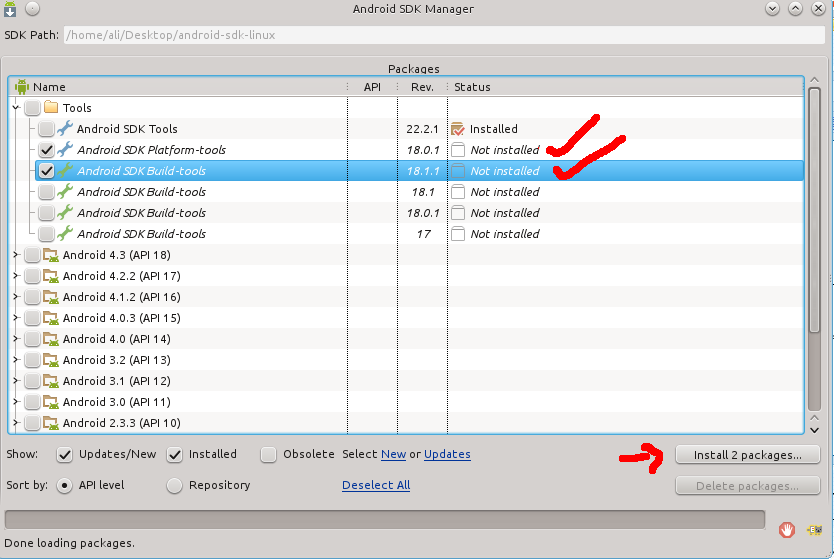Click the Android 4.1.2 (API 16) folder icon

[x=51, y=297]
